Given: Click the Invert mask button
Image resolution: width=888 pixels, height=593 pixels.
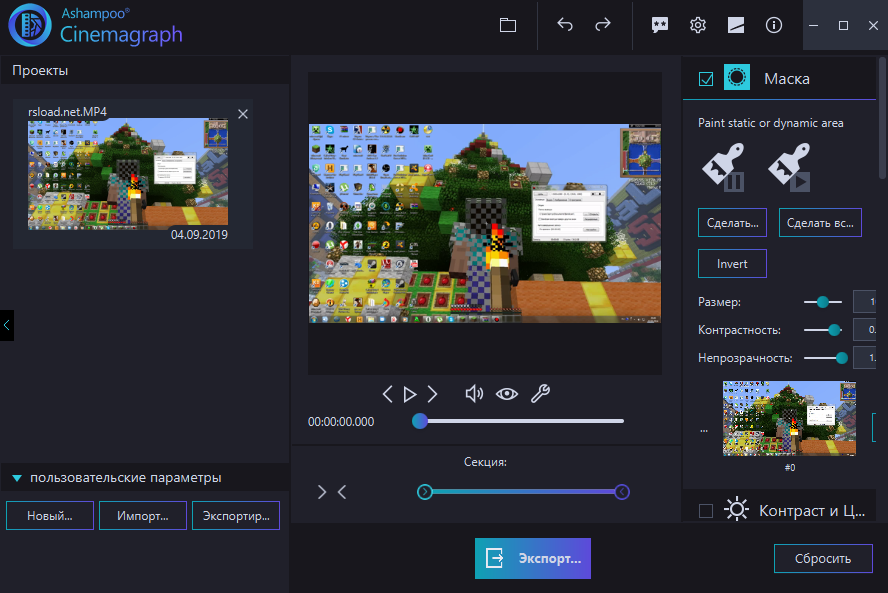Looking at the screenshot, I should [732, 263].
